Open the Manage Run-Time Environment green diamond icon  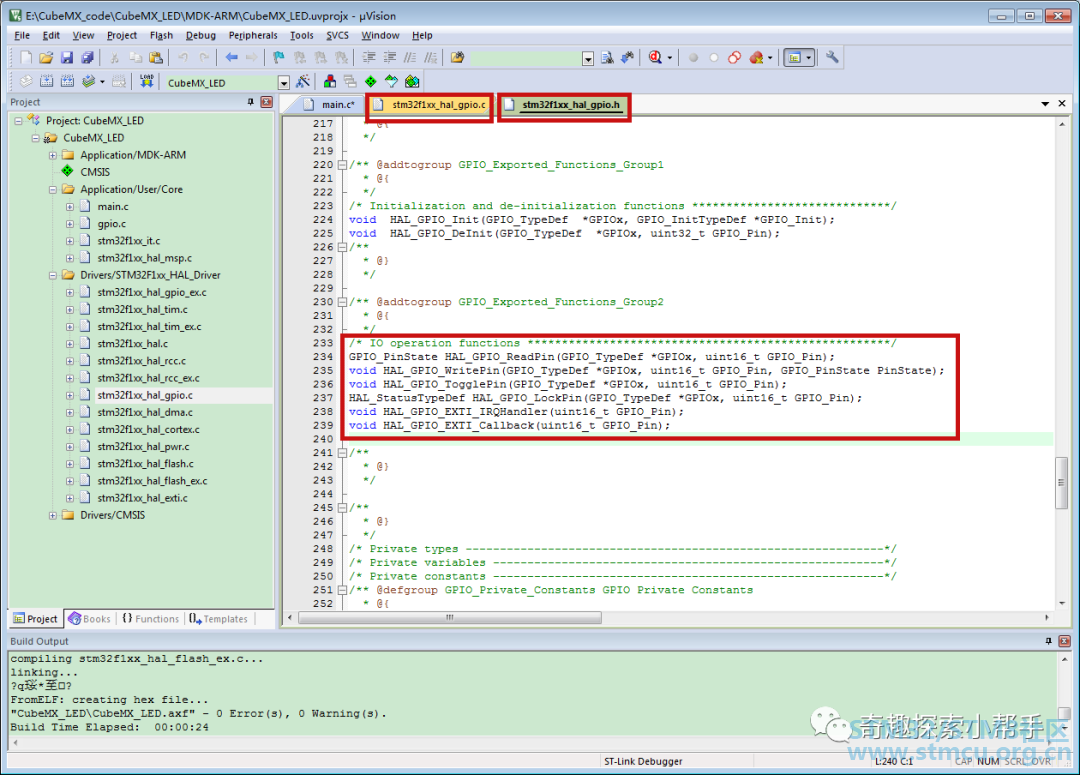[370, 82]
